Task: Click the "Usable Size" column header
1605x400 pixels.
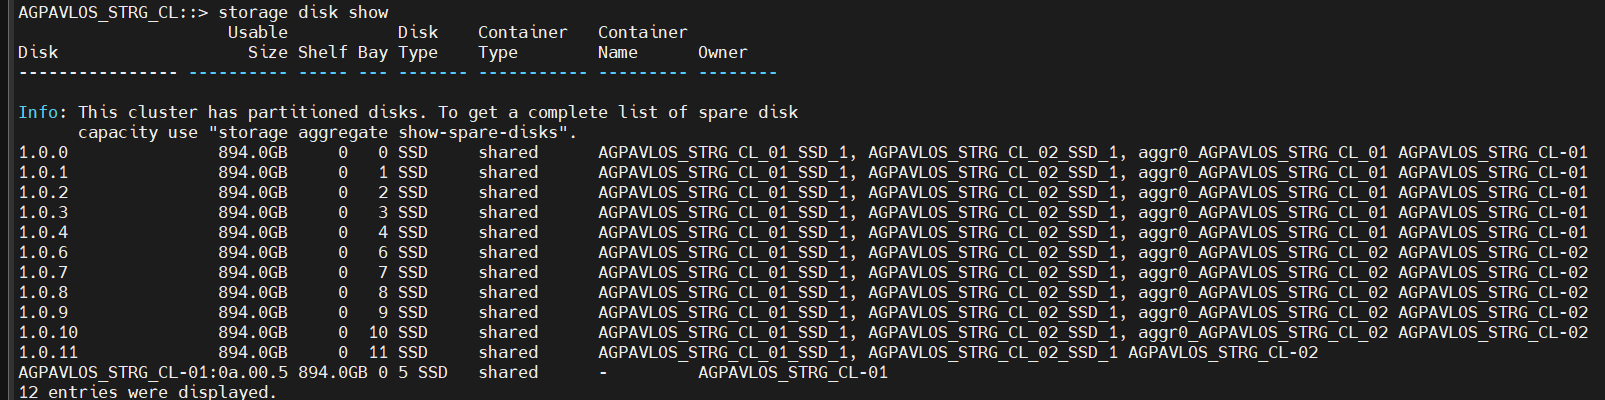Action: click(257, 42)
